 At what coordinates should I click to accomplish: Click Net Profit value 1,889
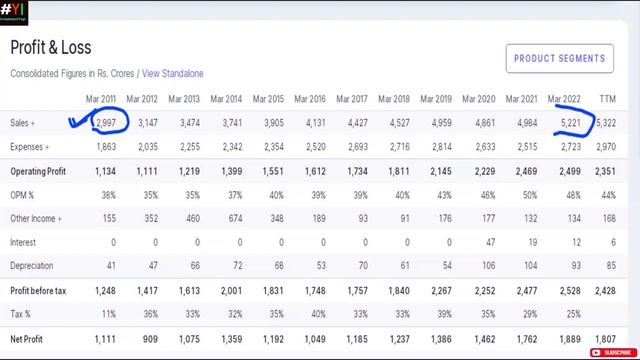[570, 339]
